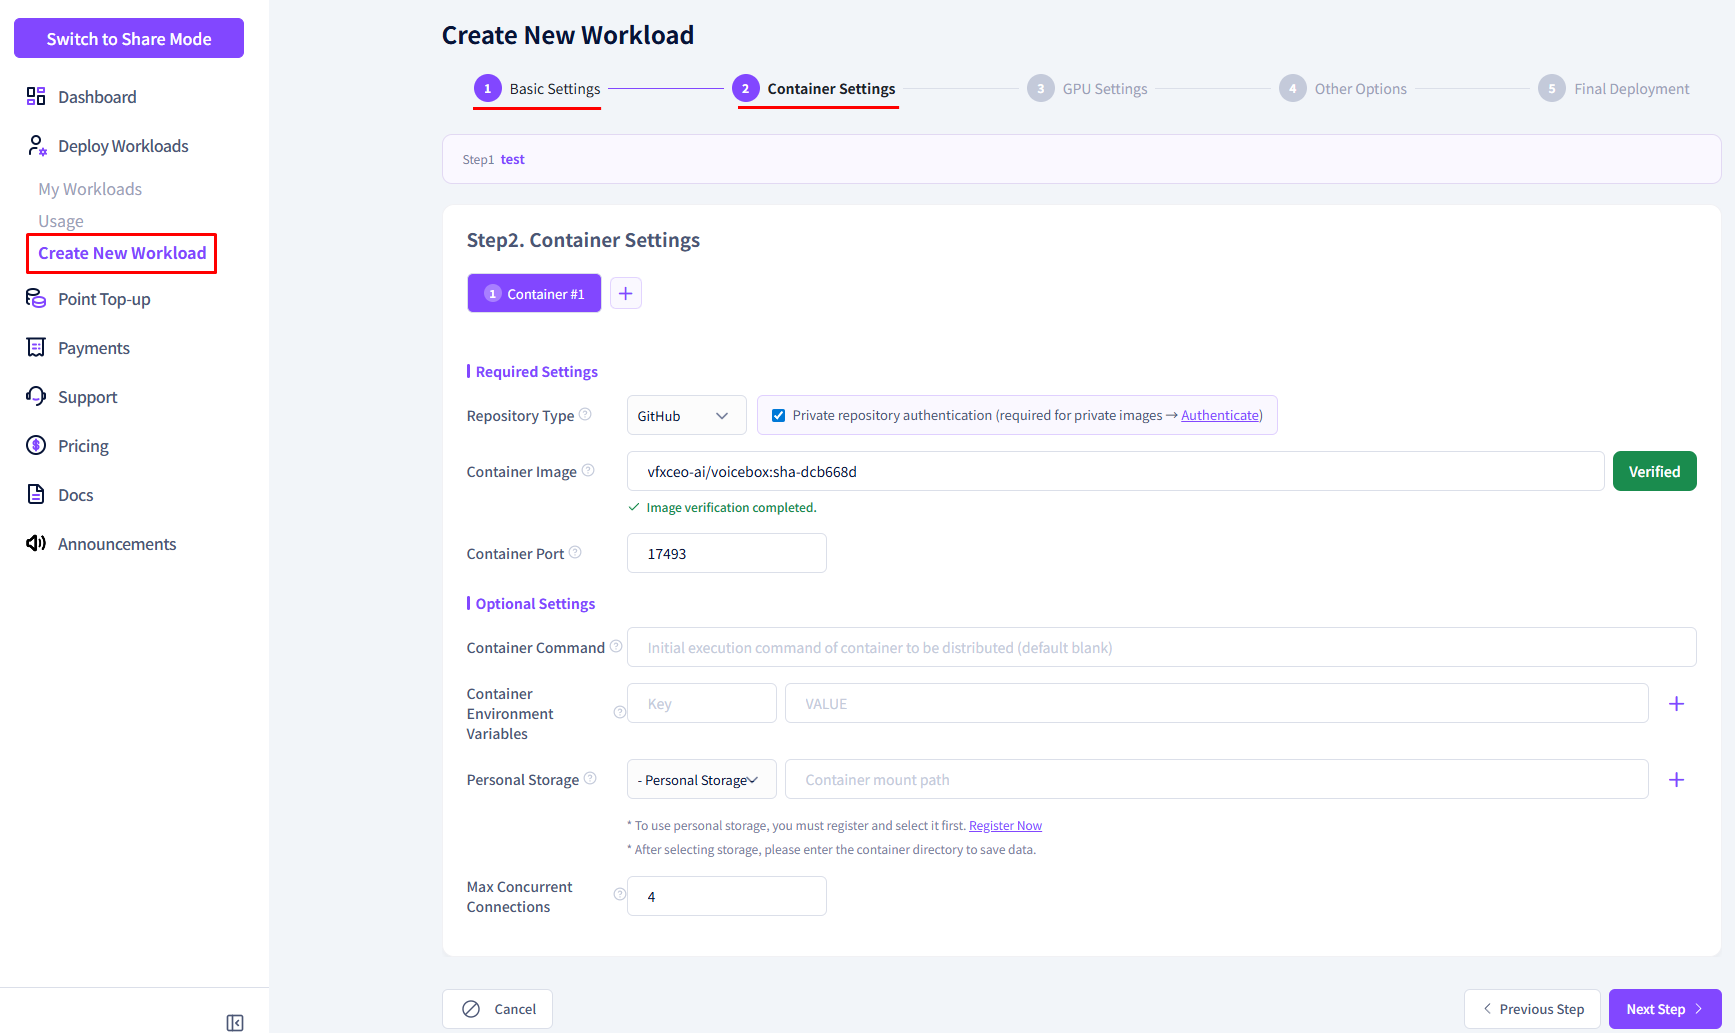Screen dimensions: 1735x1033
Task: Click help icon next to Personal Storage label
Action: pos(590,778)
